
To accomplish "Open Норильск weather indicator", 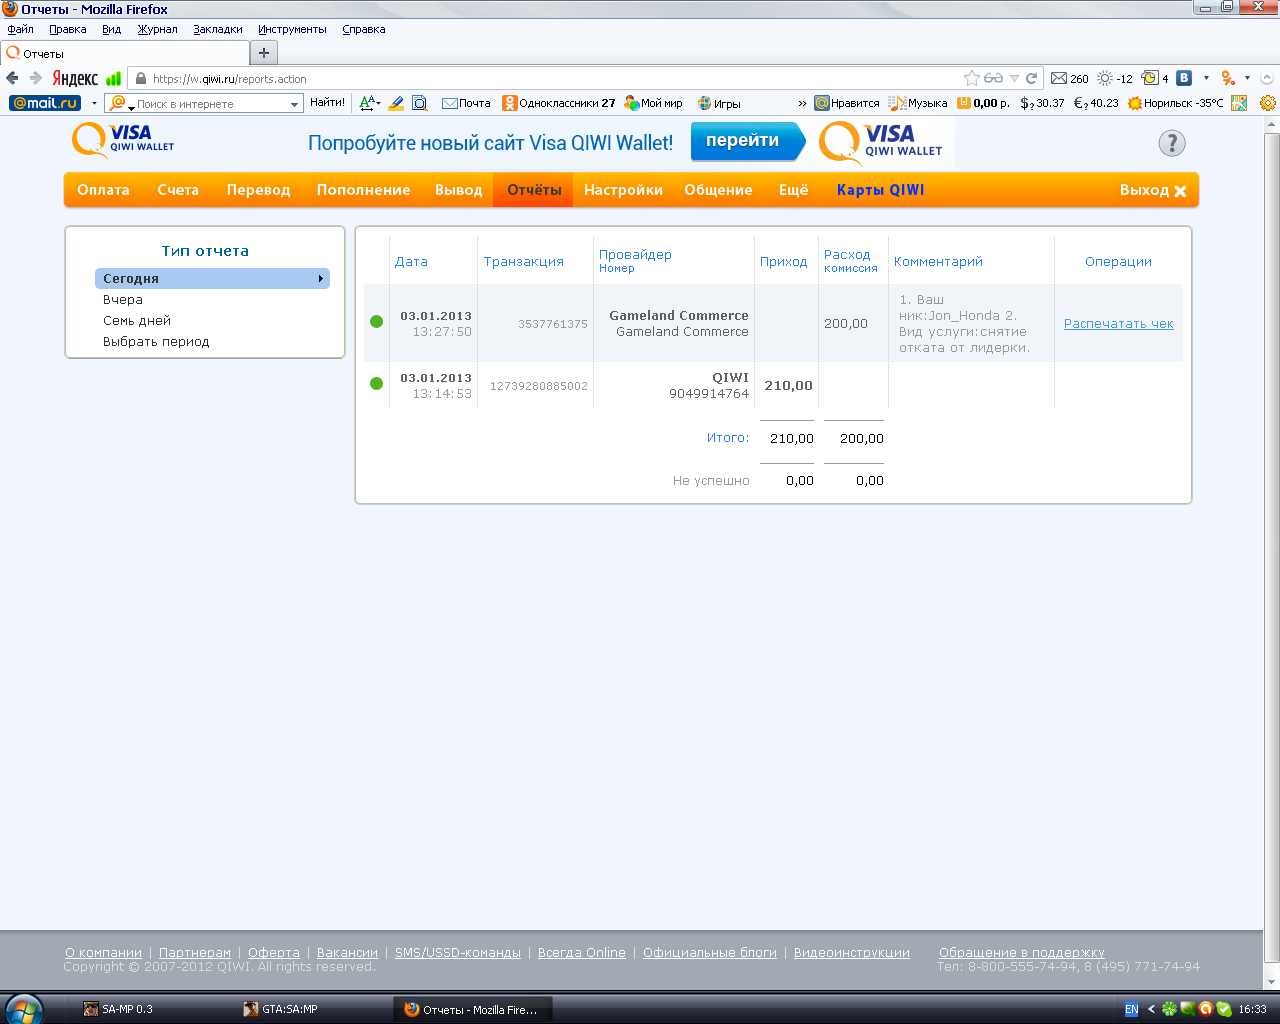I will [1175, 103].
